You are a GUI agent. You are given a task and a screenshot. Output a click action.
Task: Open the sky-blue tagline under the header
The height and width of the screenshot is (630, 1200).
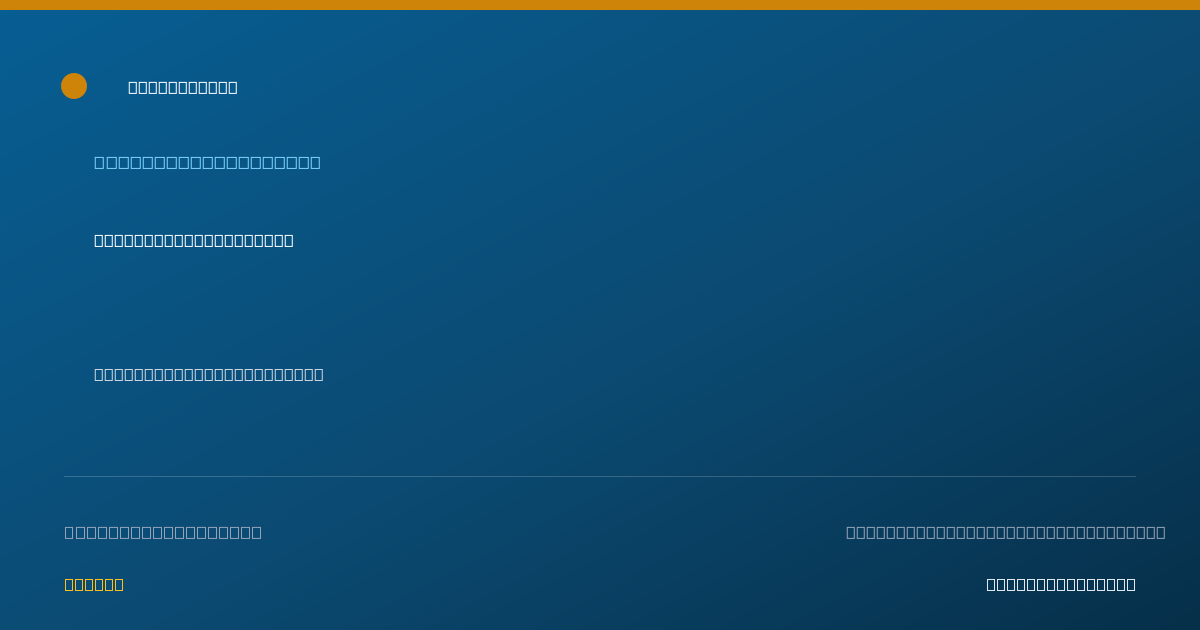[x=207, y=162]
